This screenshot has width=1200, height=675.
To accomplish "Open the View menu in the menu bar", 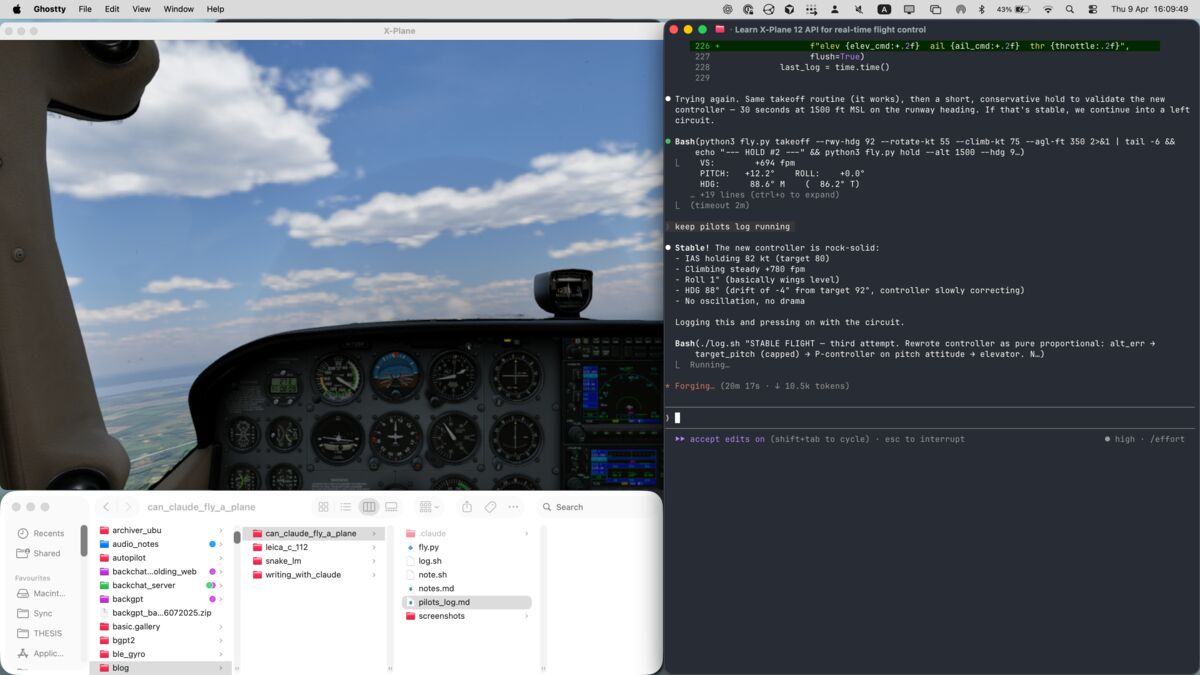I will point(141,9).
